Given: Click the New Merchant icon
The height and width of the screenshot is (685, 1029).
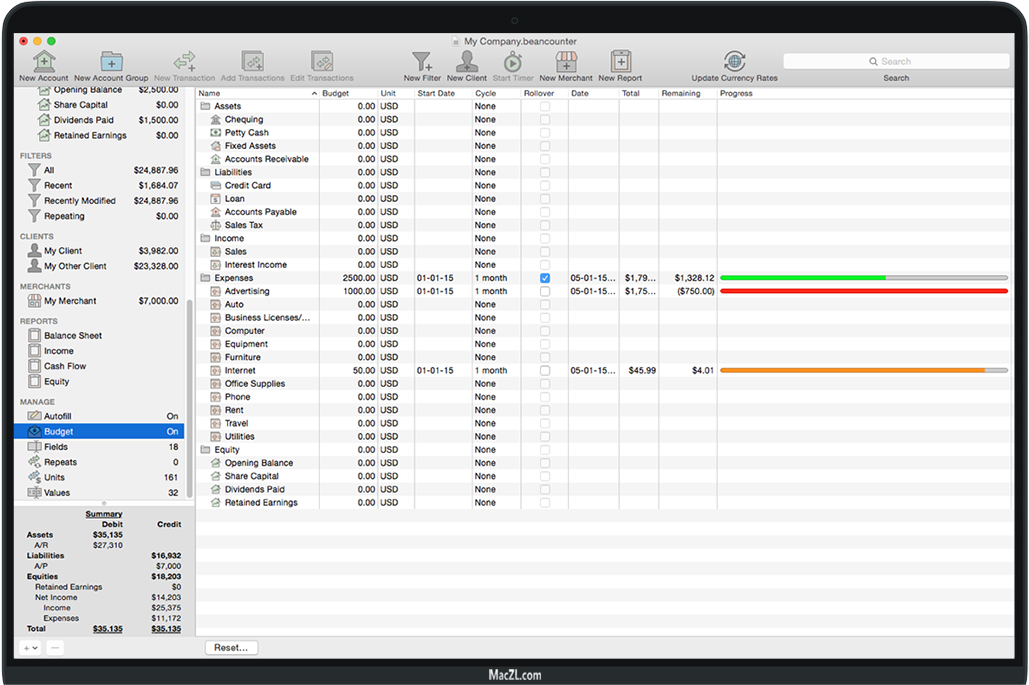Looking at the screenshot, I should [x=566, y=62].
